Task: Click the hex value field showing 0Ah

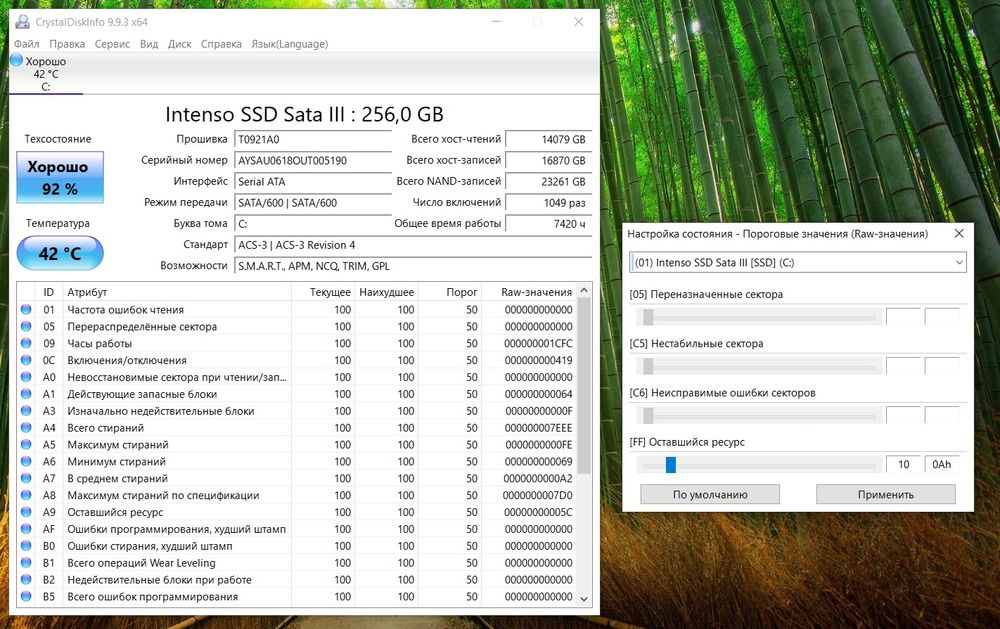Action: click(942, 464)
